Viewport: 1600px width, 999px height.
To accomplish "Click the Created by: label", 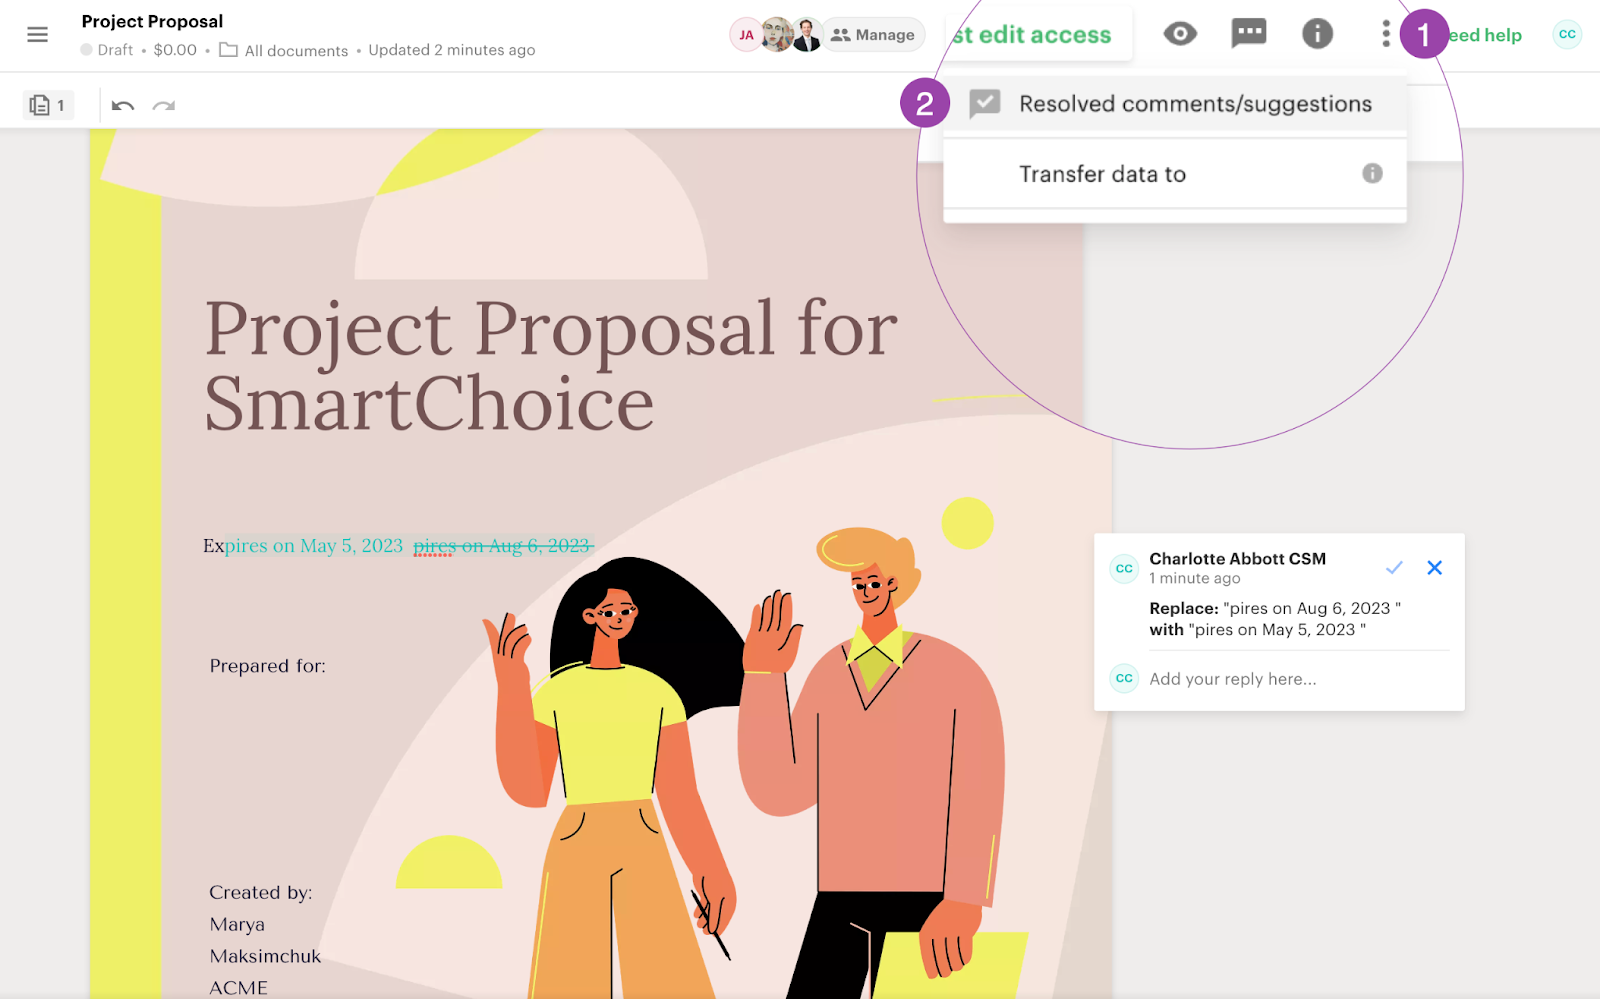I will click(x=261, y=892).
